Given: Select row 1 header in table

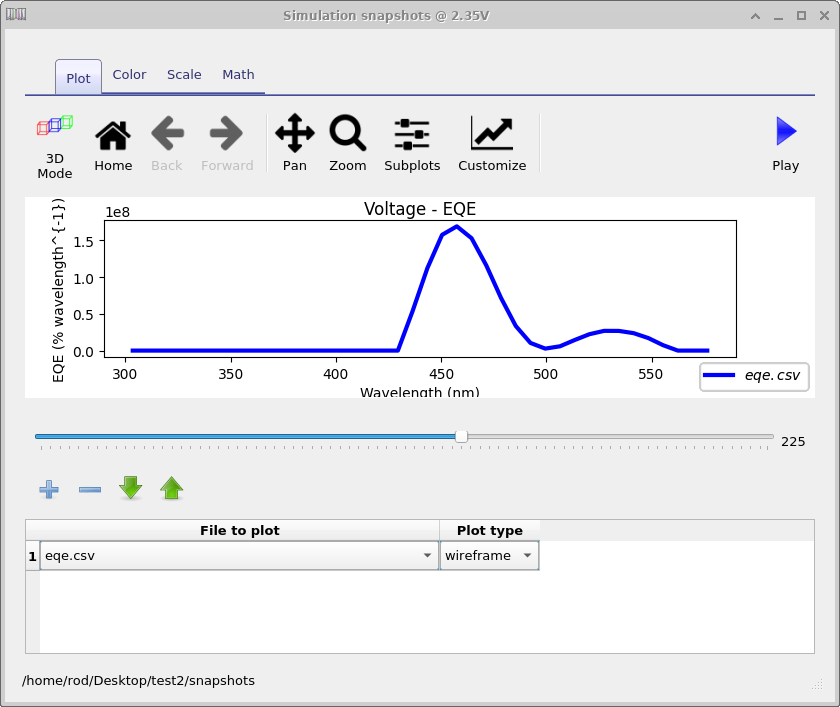Looking at the screenshot, I should (x=32, y=556).
